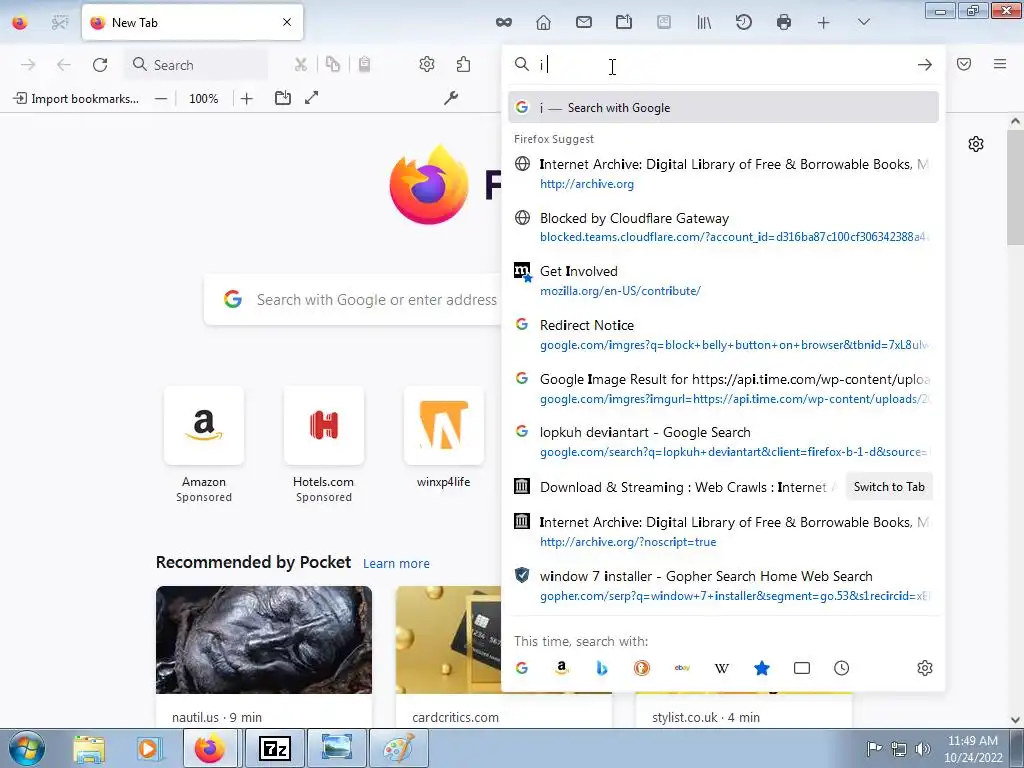Personalize New Tab with page gear icon

coord(976,144)
